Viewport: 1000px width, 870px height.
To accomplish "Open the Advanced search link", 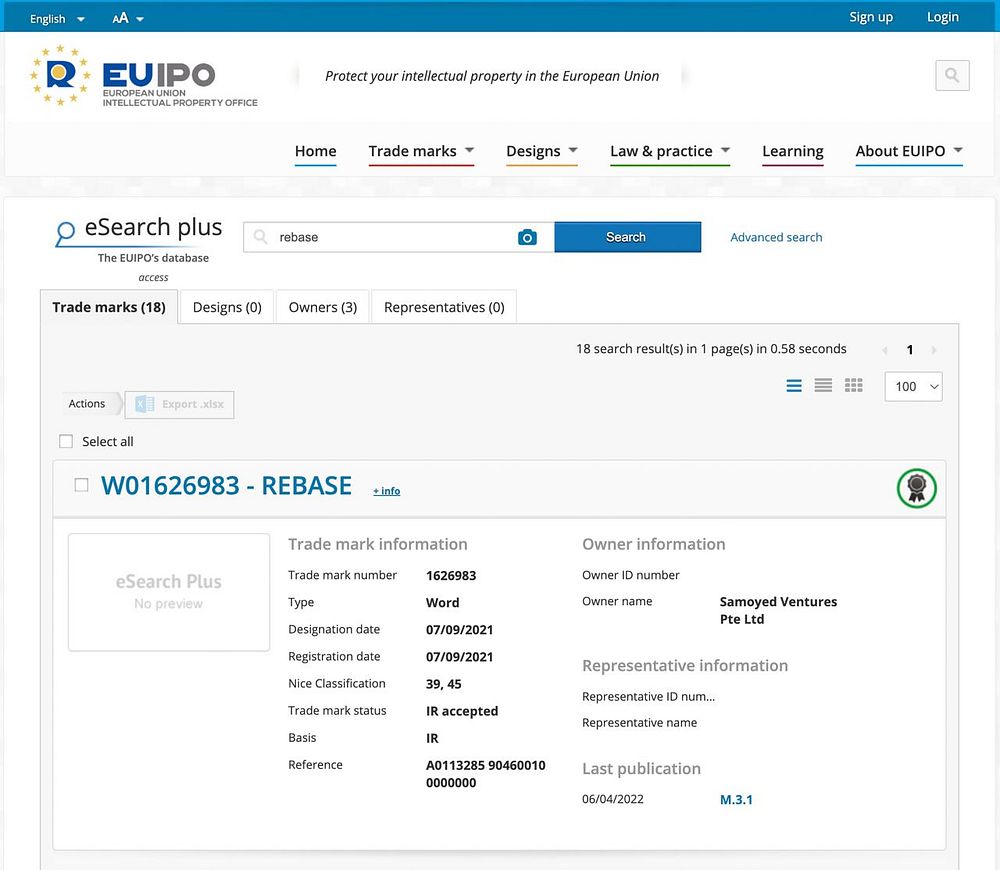I will (x=776, y=237).
